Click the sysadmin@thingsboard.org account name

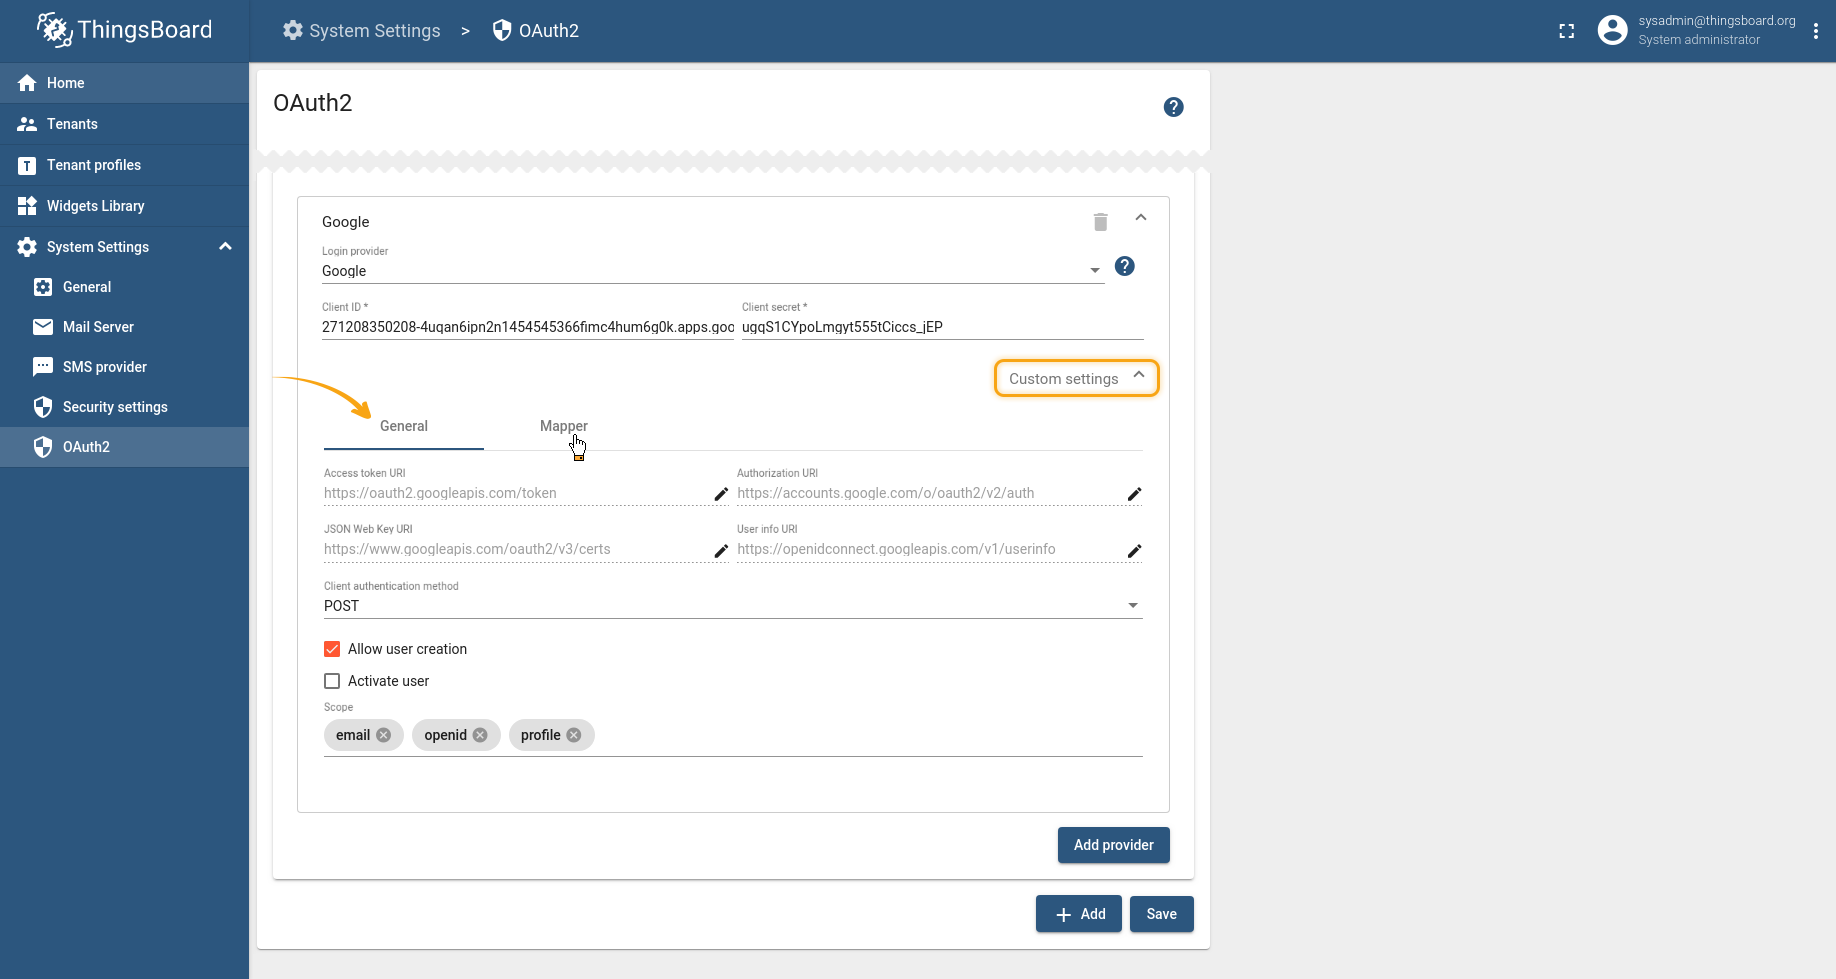click(x=1717, y=21)
